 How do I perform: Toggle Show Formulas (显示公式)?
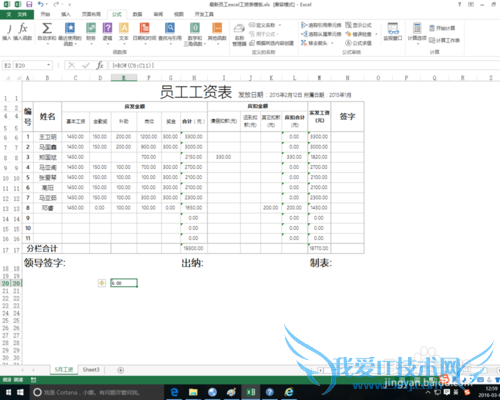coord(358,25)
